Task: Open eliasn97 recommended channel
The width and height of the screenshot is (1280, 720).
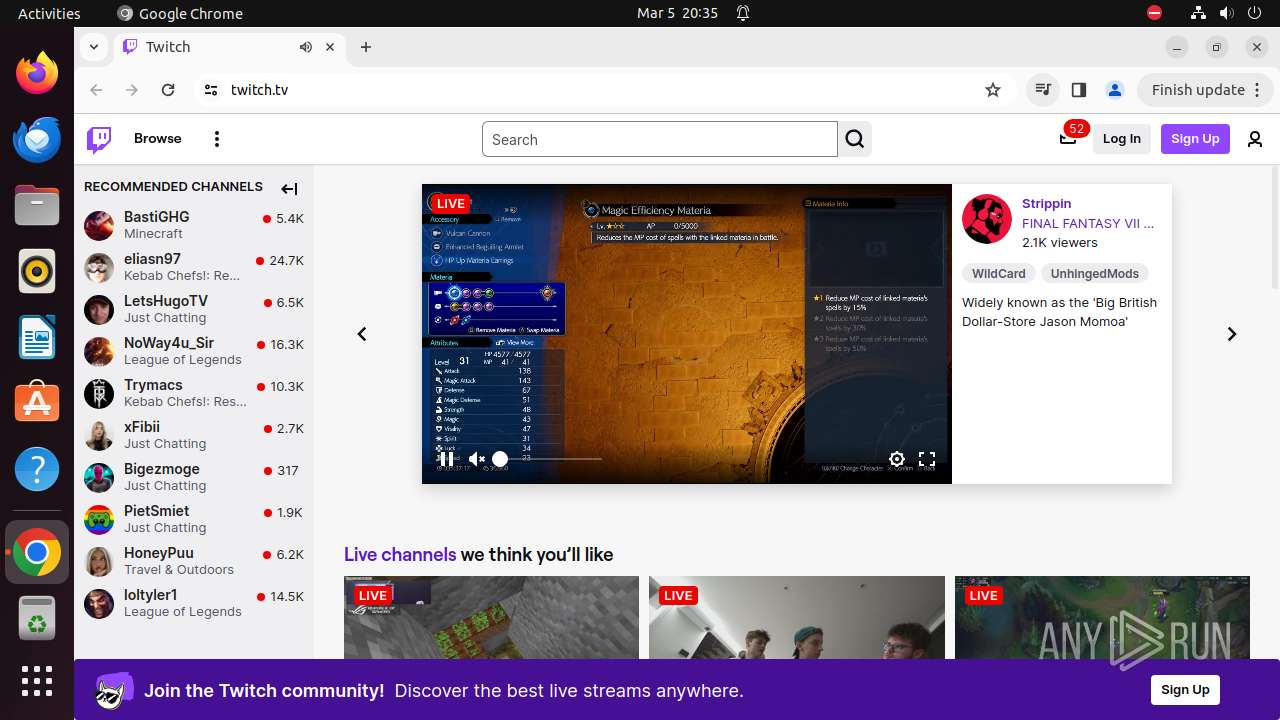Action: 194,267
